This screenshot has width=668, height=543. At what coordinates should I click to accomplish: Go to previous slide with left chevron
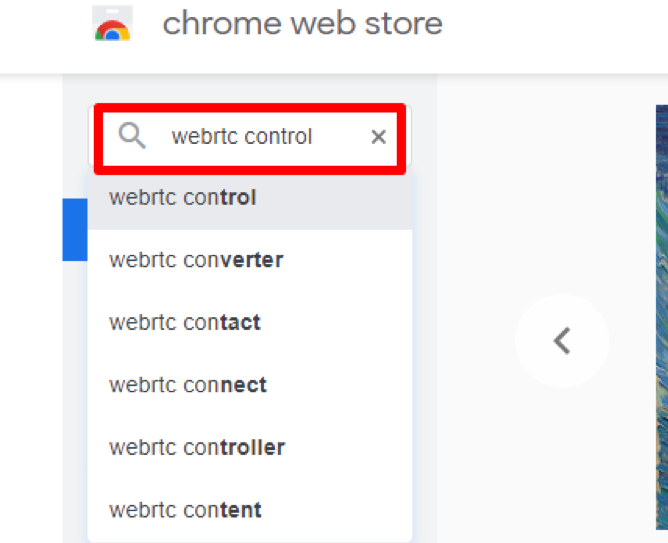pyautogui.click(x=562, y=341)
